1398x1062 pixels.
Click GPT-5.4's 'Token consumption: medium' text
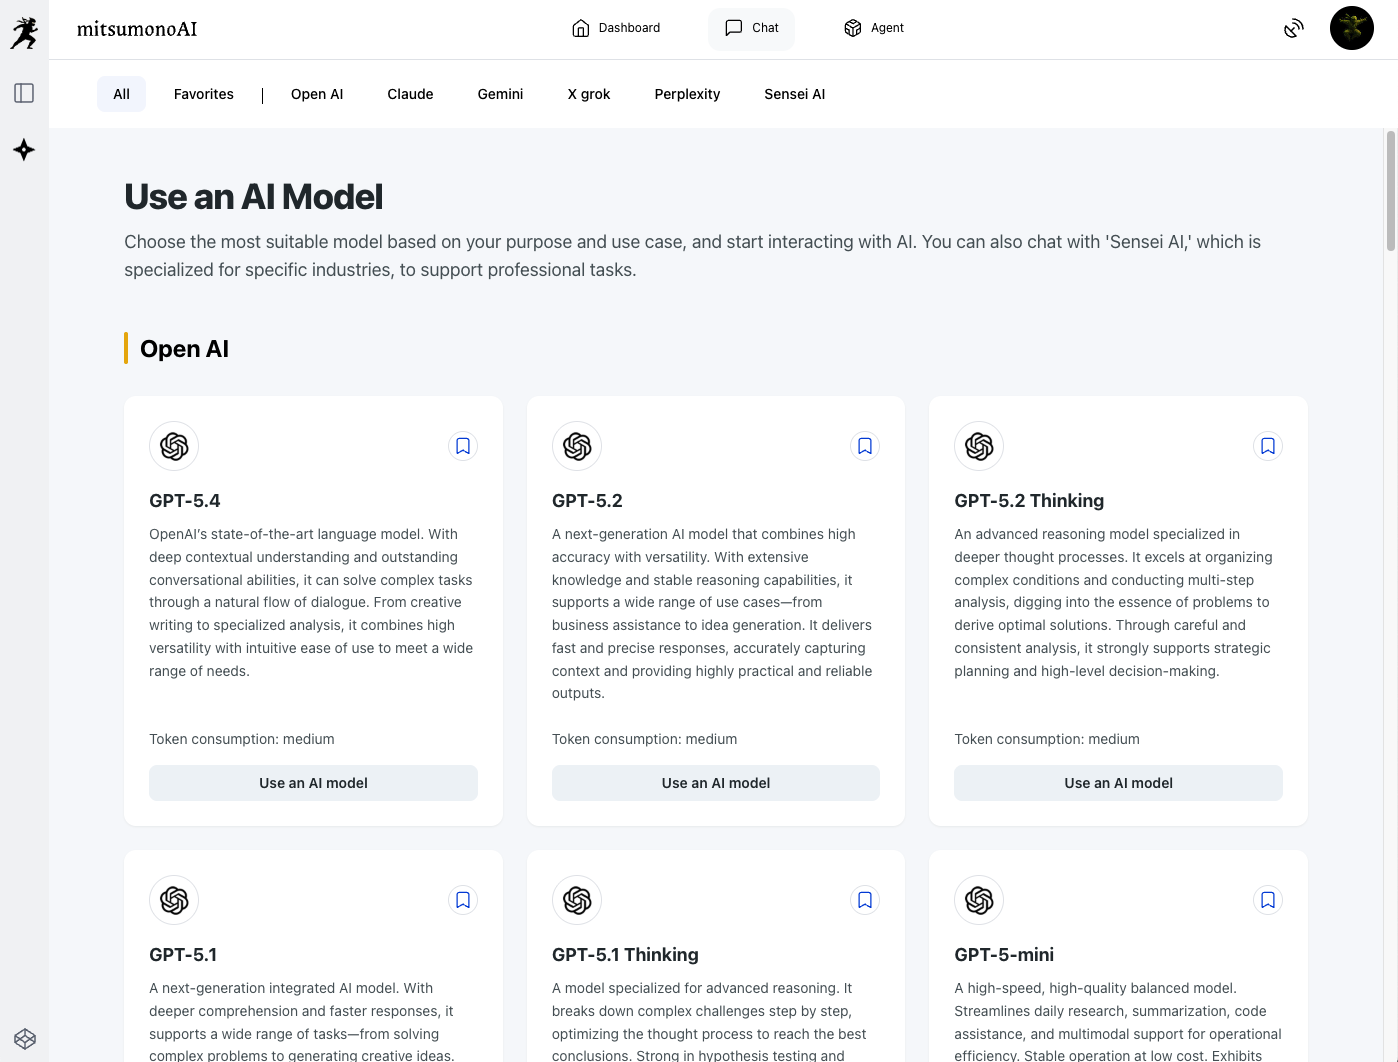pos(242,739)
